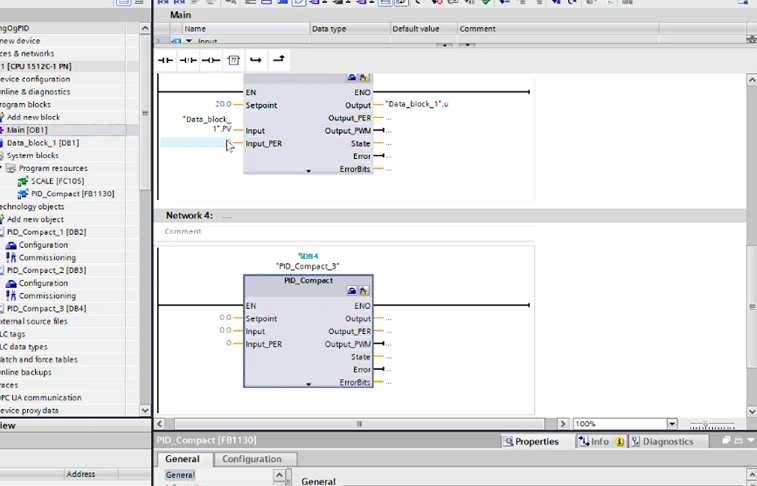Select System blocks folder
Screen dimensions: 757x486
pos(32,155)
